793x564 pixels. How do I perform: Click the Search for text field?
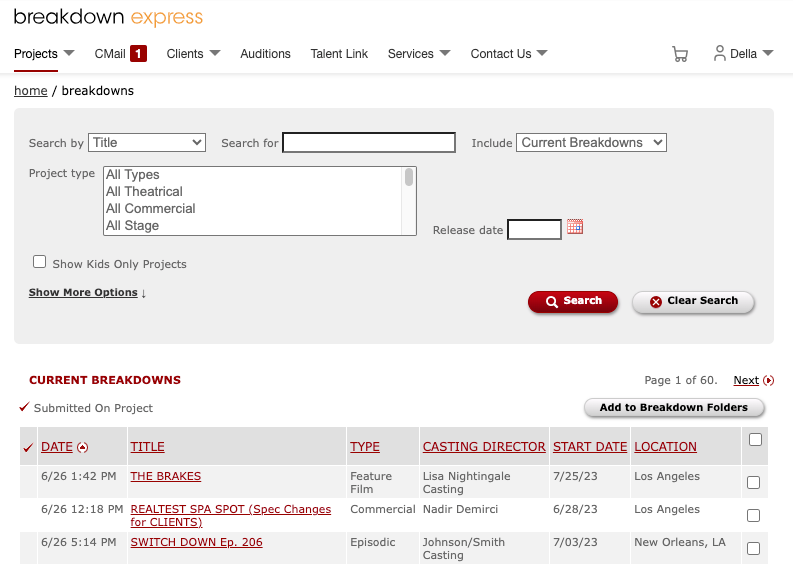click(369, 143)
